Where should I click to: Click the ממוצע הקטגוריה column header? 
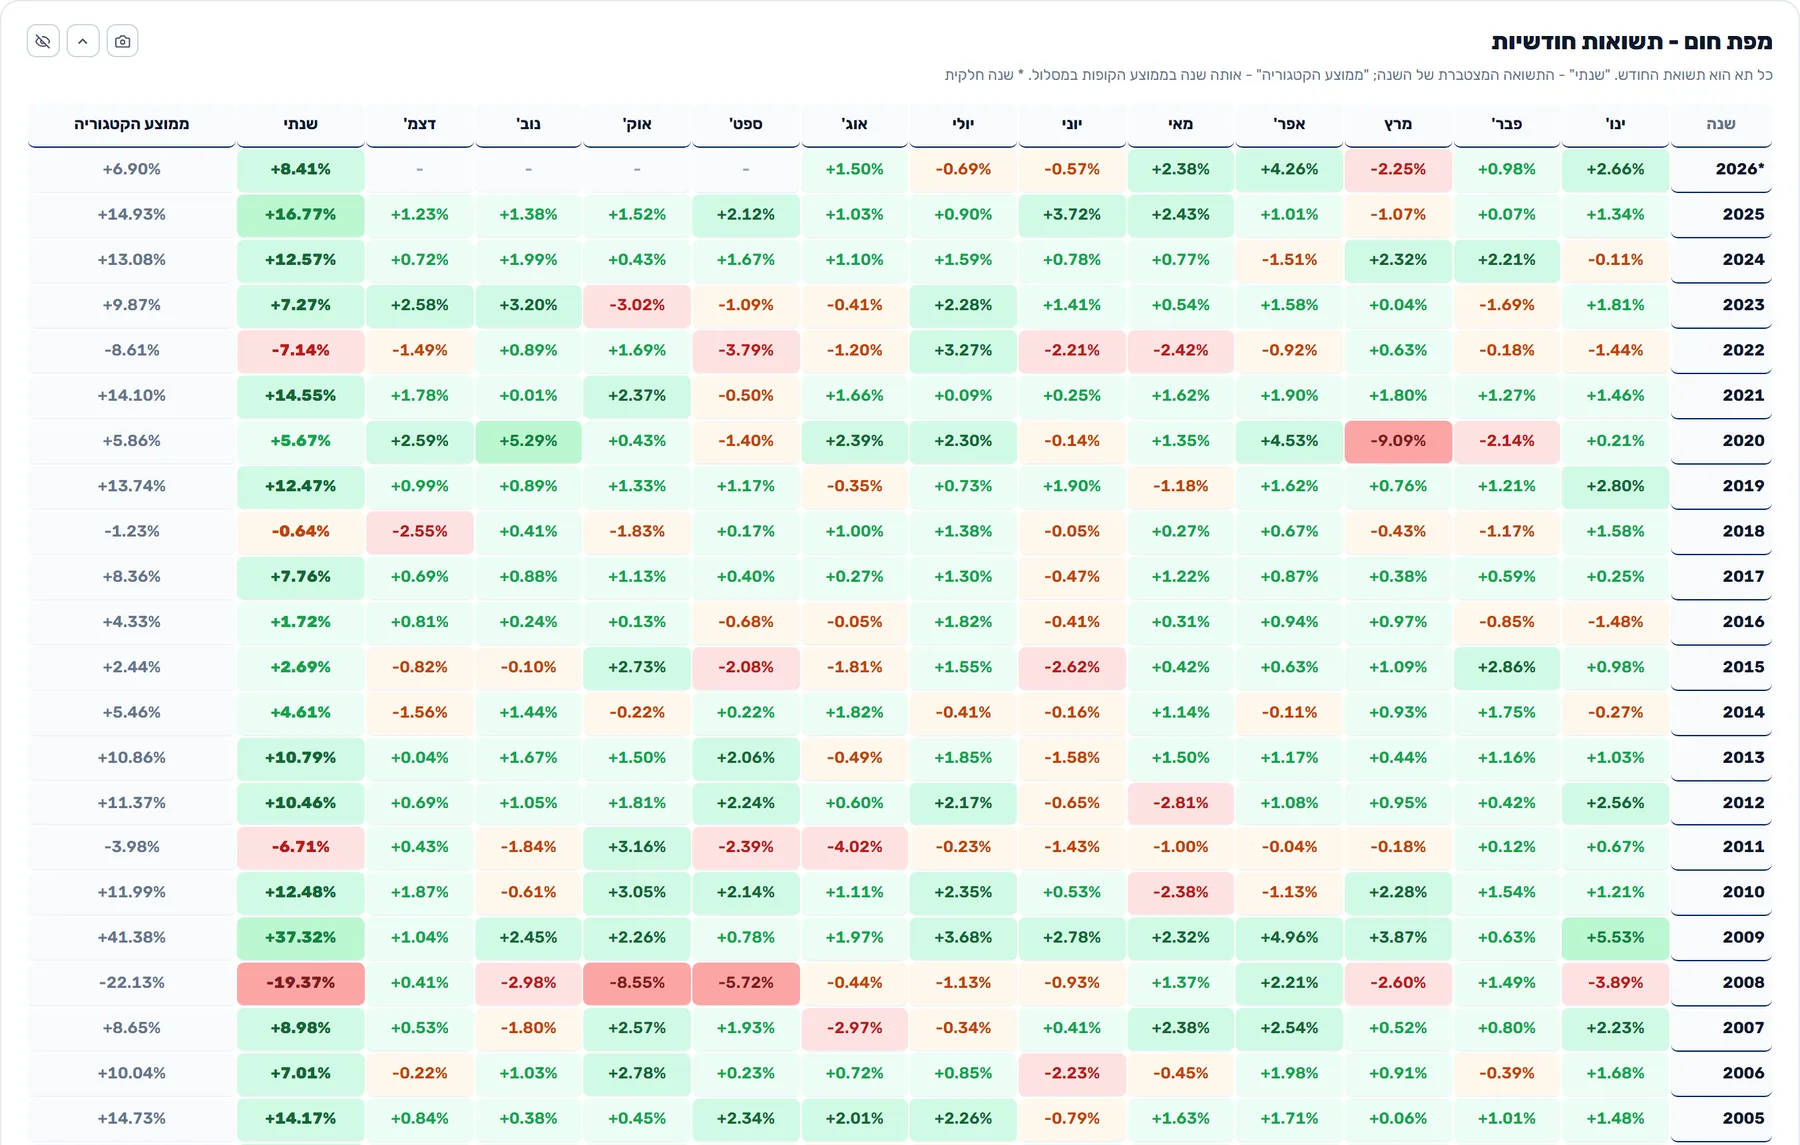point(131,124)
